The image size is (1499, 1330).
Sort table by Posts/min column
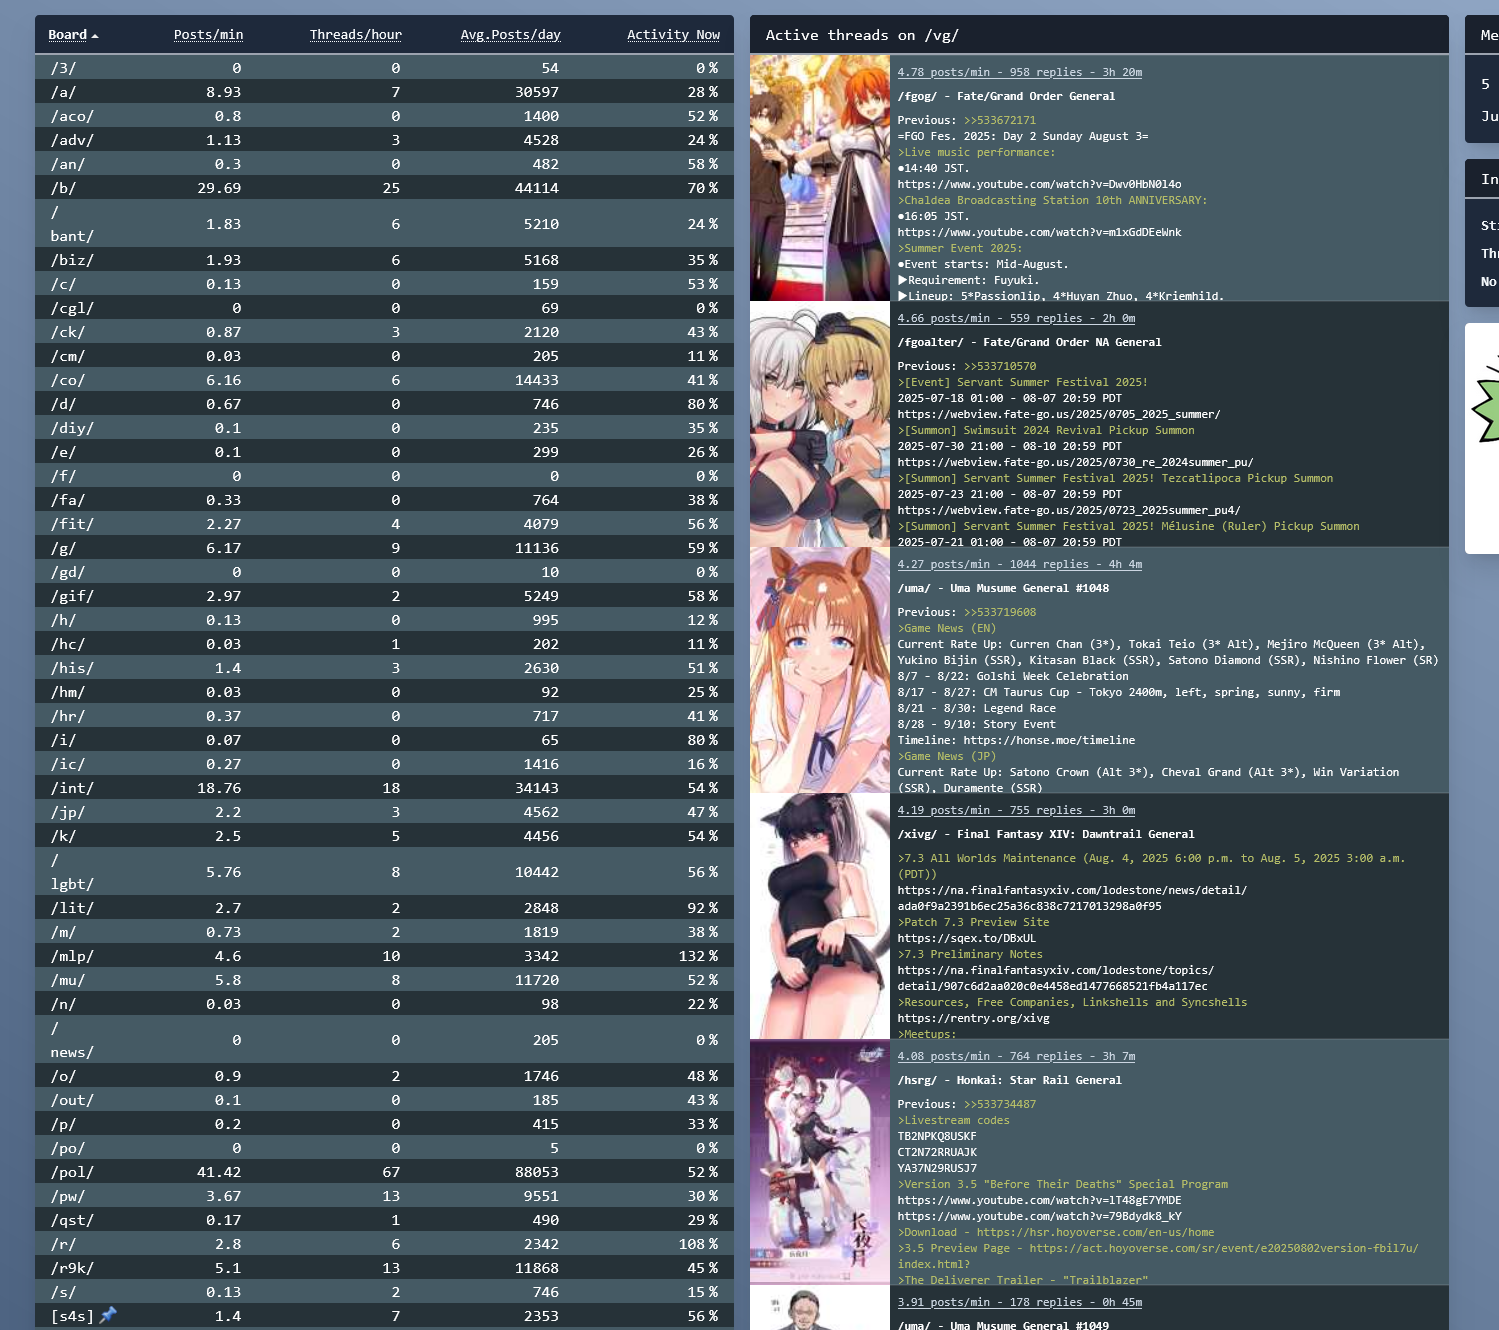point(208,35)
